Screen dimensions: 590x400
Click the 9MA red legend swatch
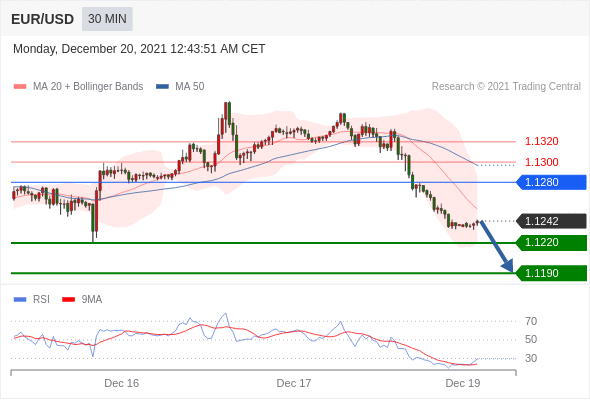pos(68,300)
